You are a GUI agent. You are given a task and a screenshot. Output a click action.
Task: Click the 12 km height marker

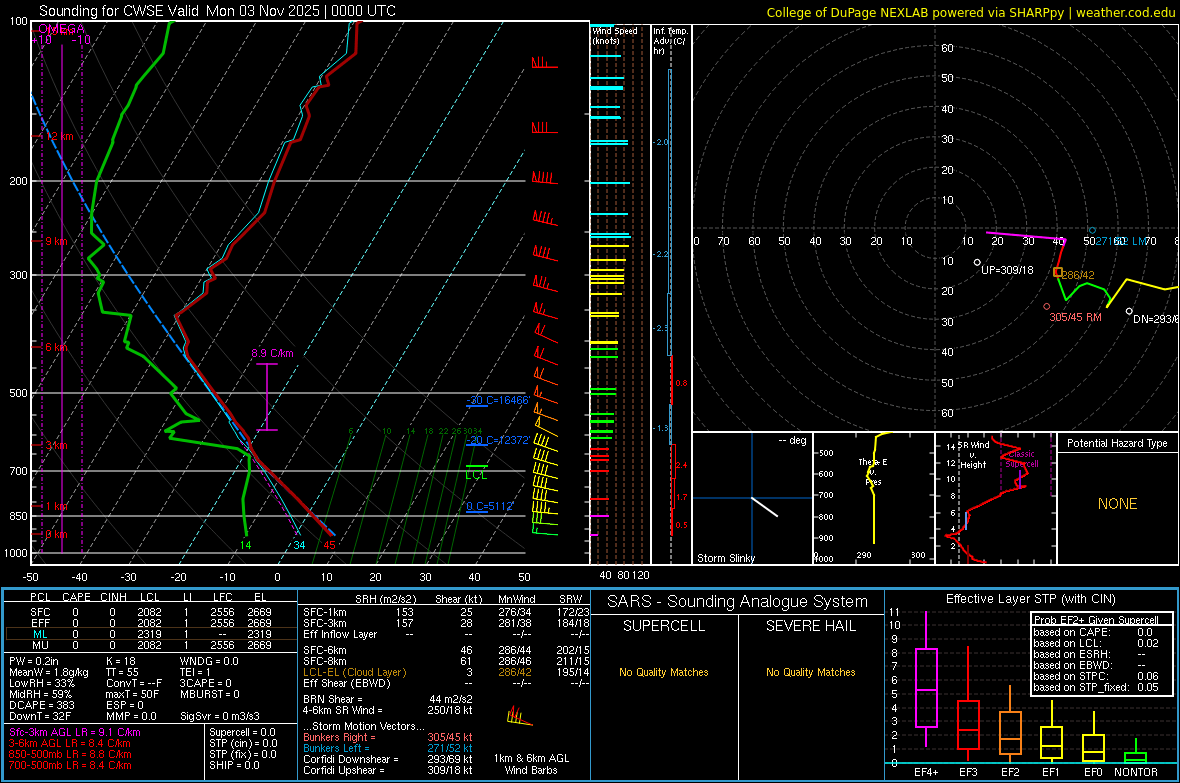(59, 136)
